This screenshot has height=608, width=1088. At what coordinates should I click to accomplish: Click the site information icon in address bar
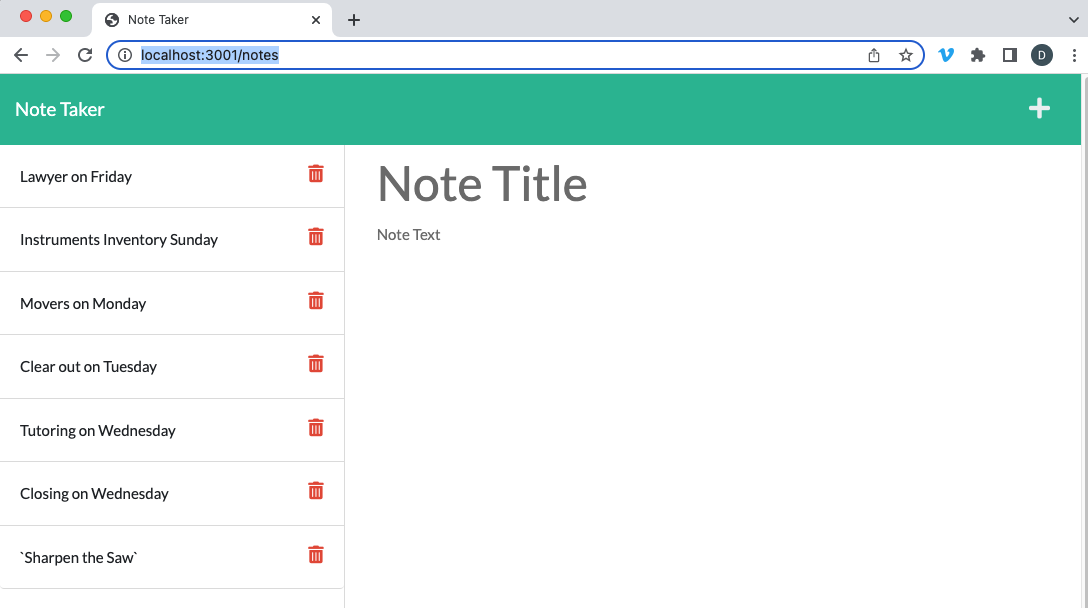125,55
